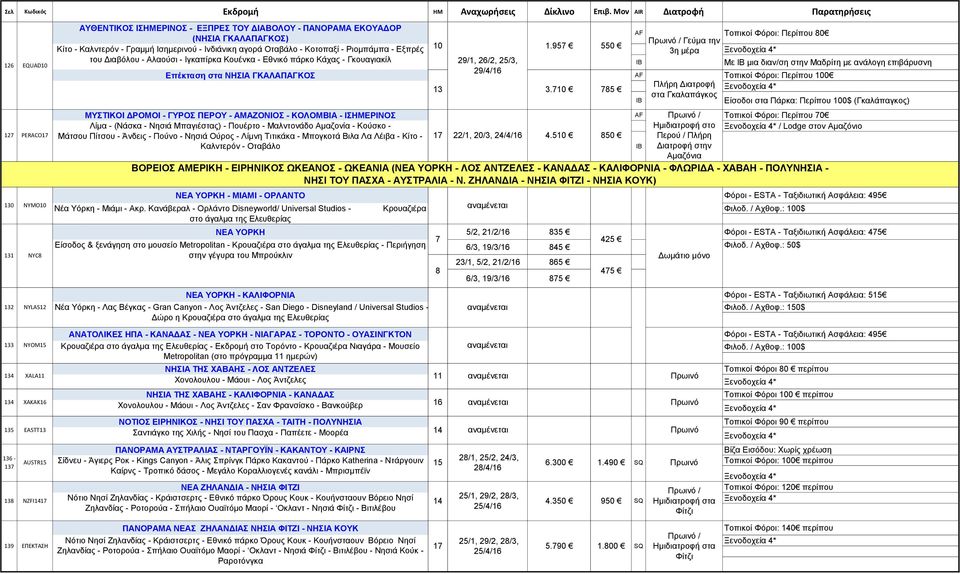This screenshot has width=960, height=574.
Task: Select trip code 'EASTT13'
Action: pos(35,430)
